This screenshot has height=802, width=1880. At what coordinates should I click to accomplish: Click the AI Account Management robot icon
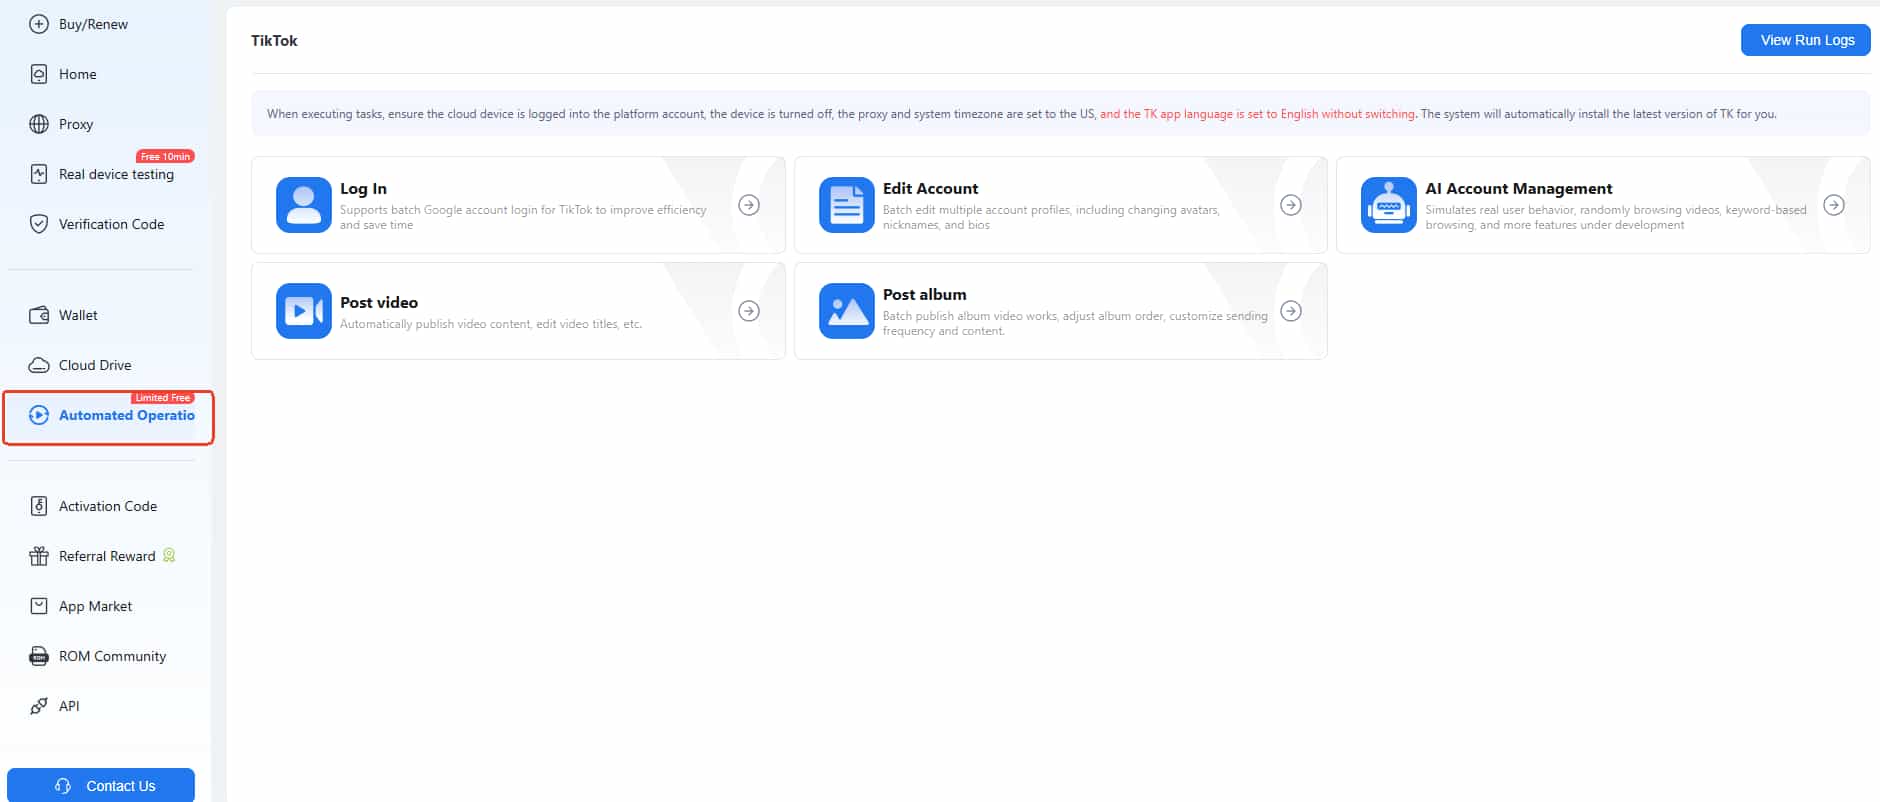pos(1389,205)
